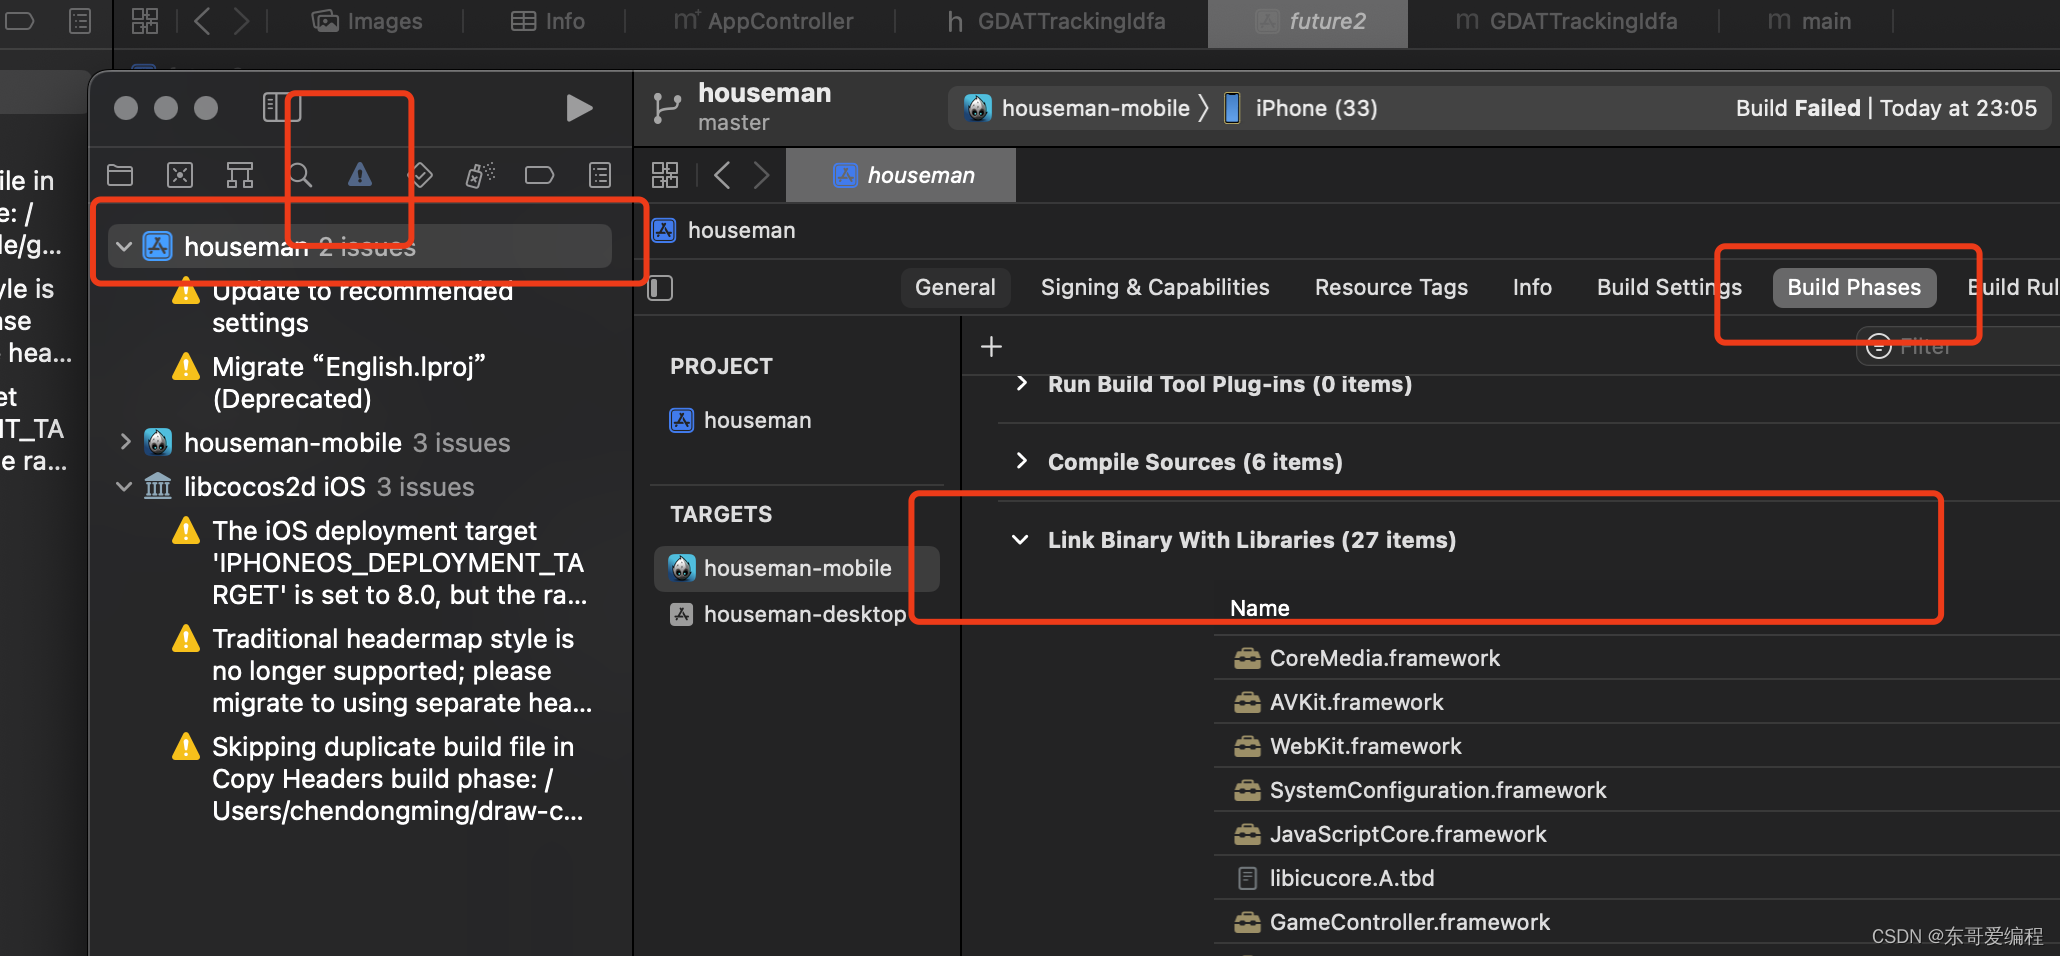The height and width of the screenshot is (956, 2060).
Task: Expand Run Build Tool Plug-ins phase
Action: [x=1021, y=384]
